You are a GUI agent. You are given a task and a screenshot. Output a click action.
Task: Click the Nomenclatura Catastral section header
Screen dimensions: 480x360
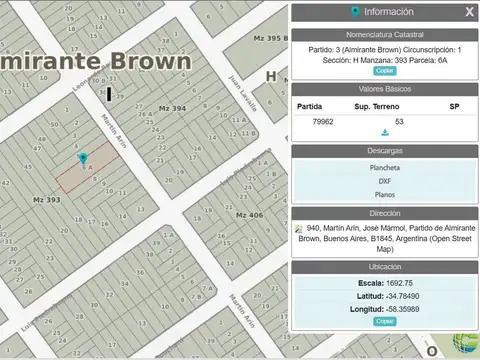pyautogui.click(x=385, y=35)
